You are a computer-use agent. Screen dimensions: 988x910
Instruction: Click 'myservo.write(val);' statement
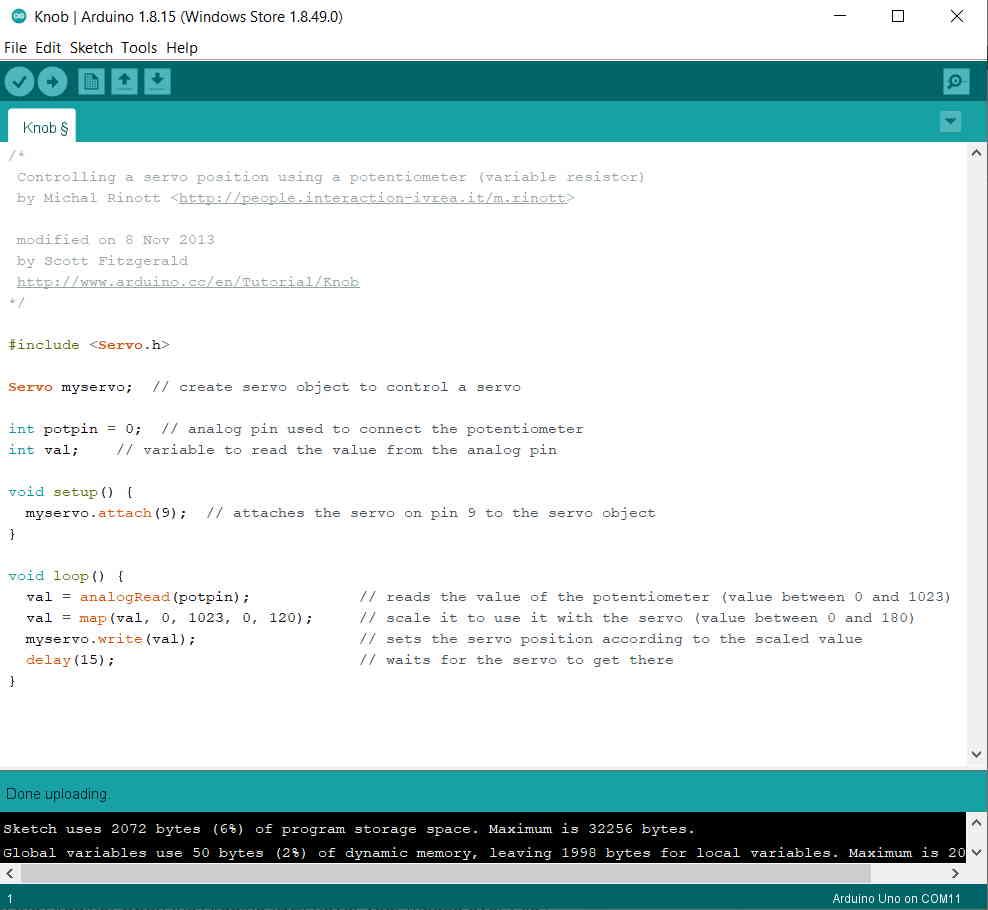point(111,639)
